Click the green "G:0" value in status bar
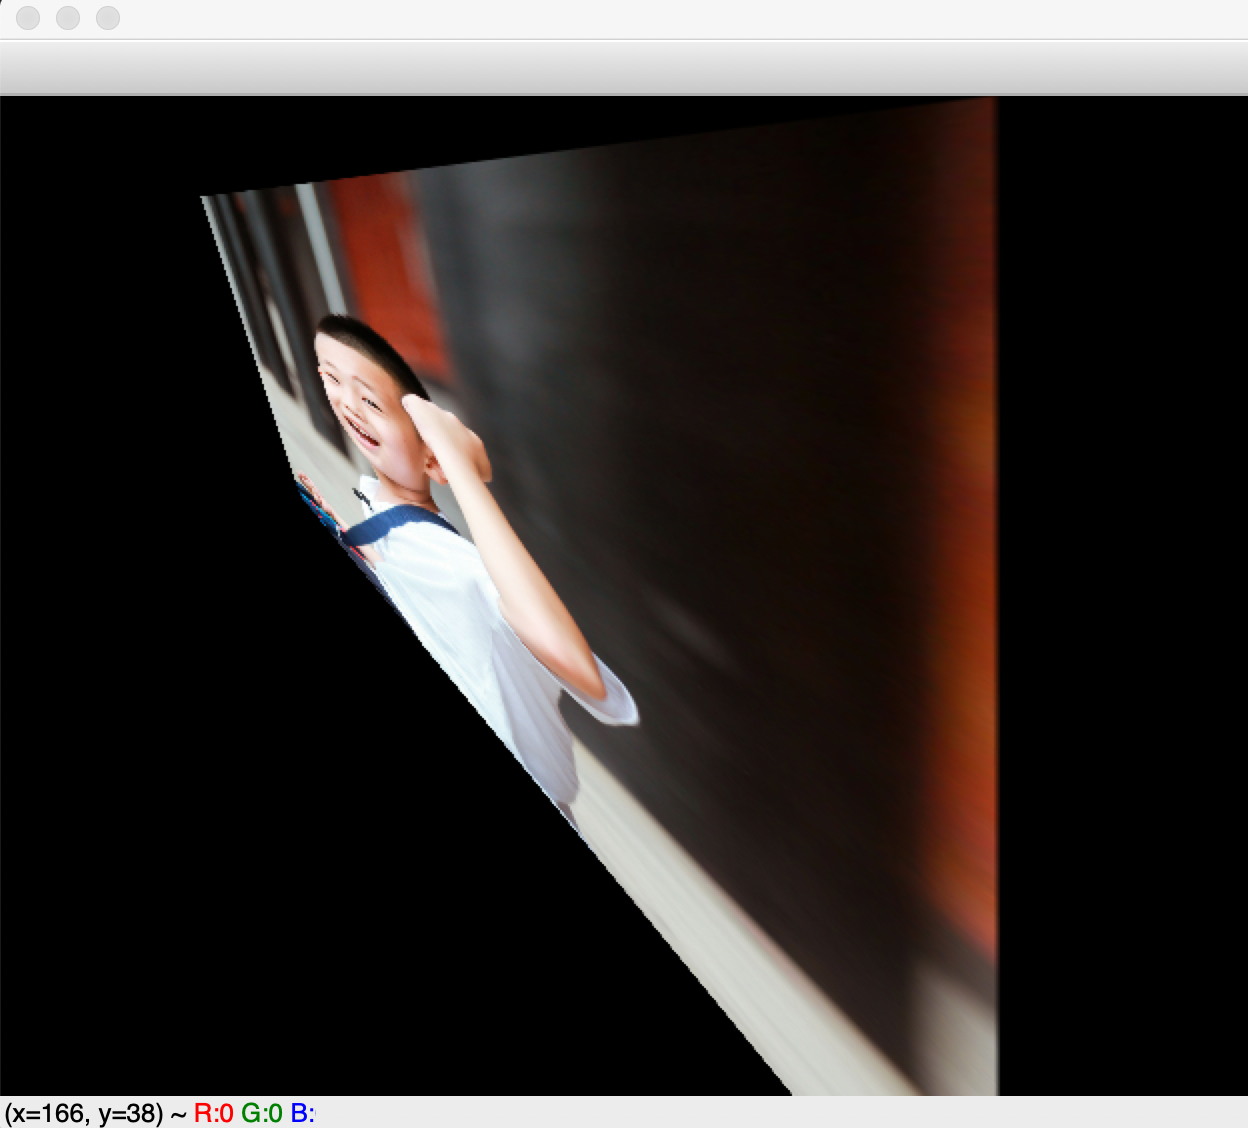The height and width of the screenshot is (1128, 1248). coord(262,1113)
